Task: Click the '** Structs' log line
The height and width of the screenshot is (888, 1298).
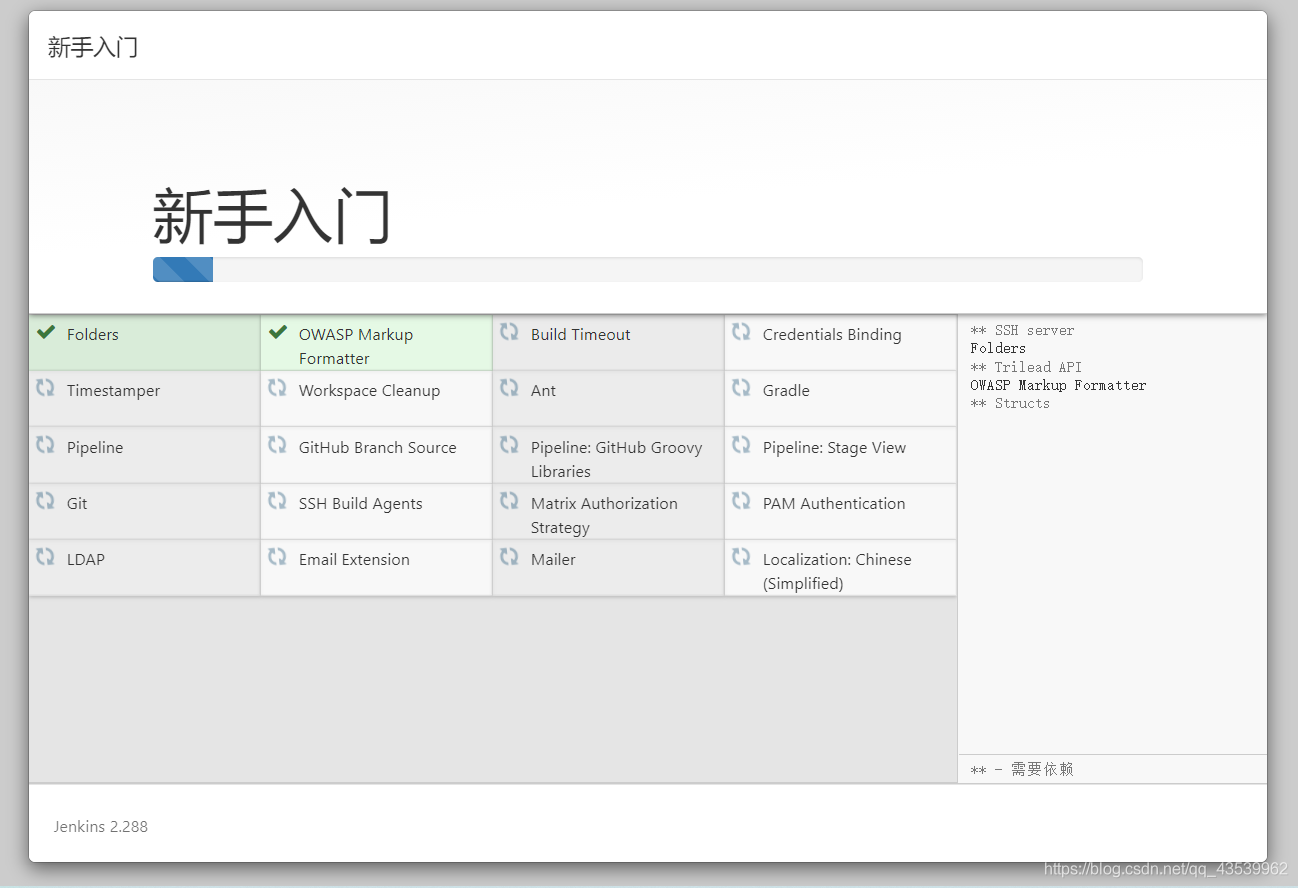Action: 1010,403
